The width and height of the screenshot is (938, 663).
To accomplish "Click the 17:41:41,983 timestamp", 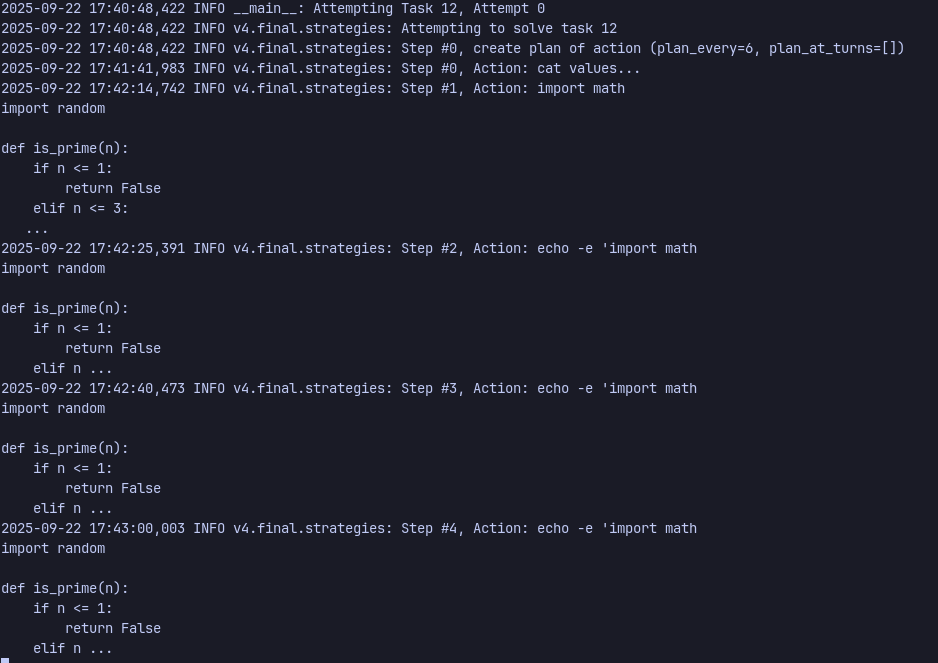I will click(x=137, y=68).
